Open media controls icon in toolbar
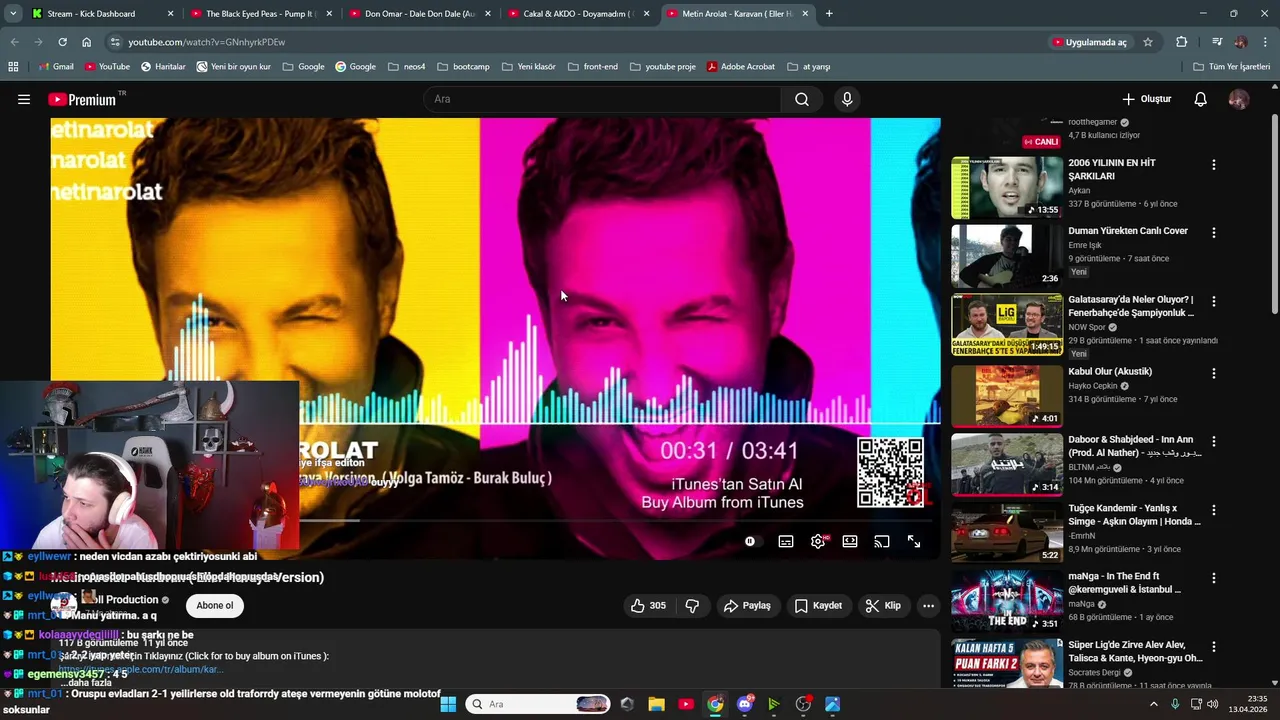 tap(1217, 42)
